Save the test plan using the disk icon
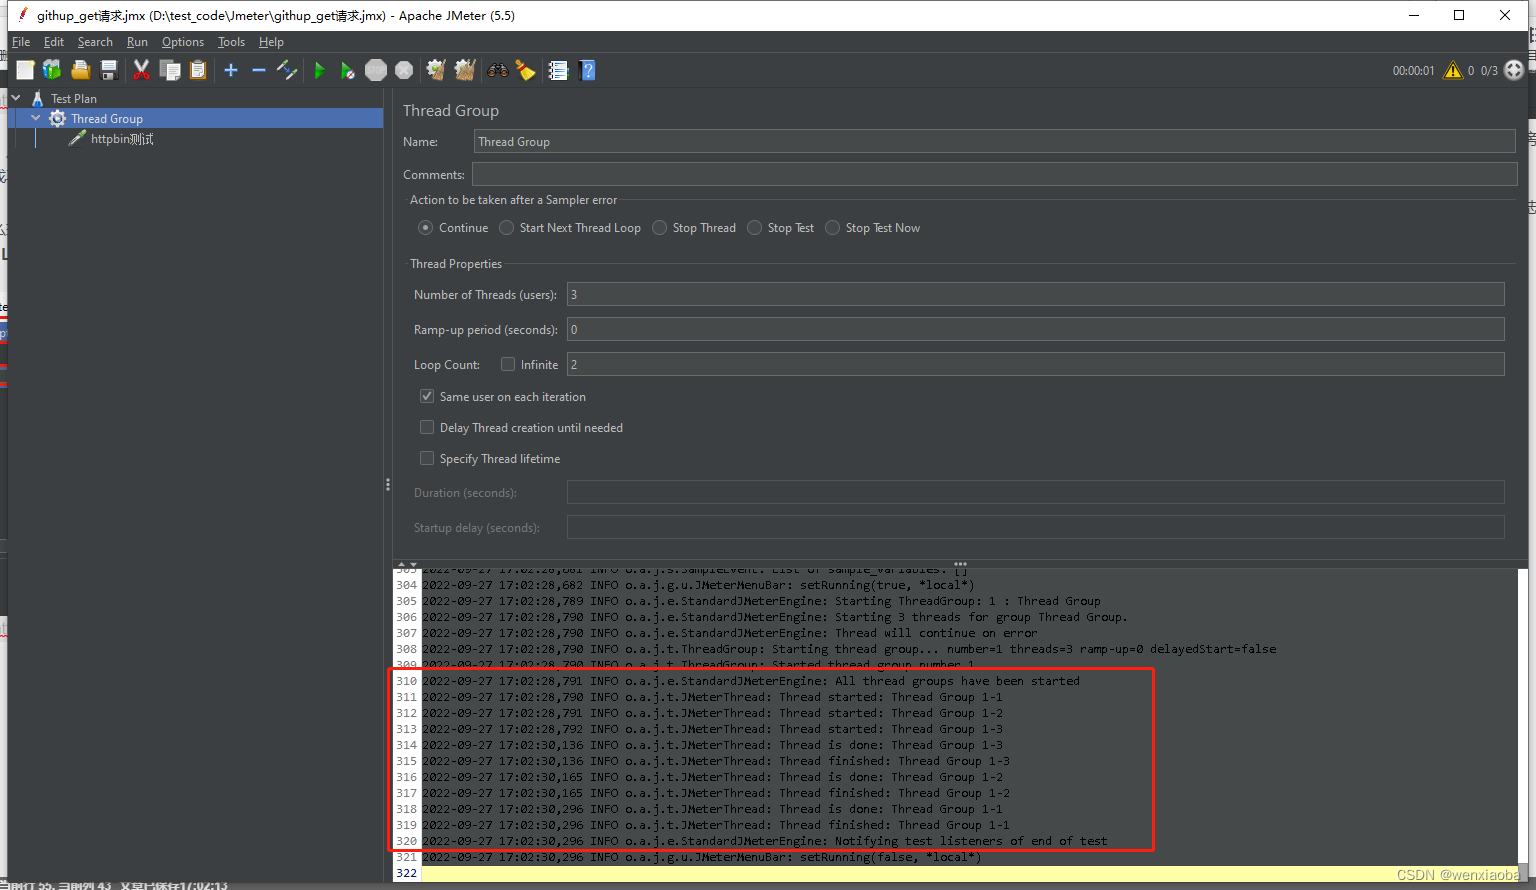 tap(108, 70)
